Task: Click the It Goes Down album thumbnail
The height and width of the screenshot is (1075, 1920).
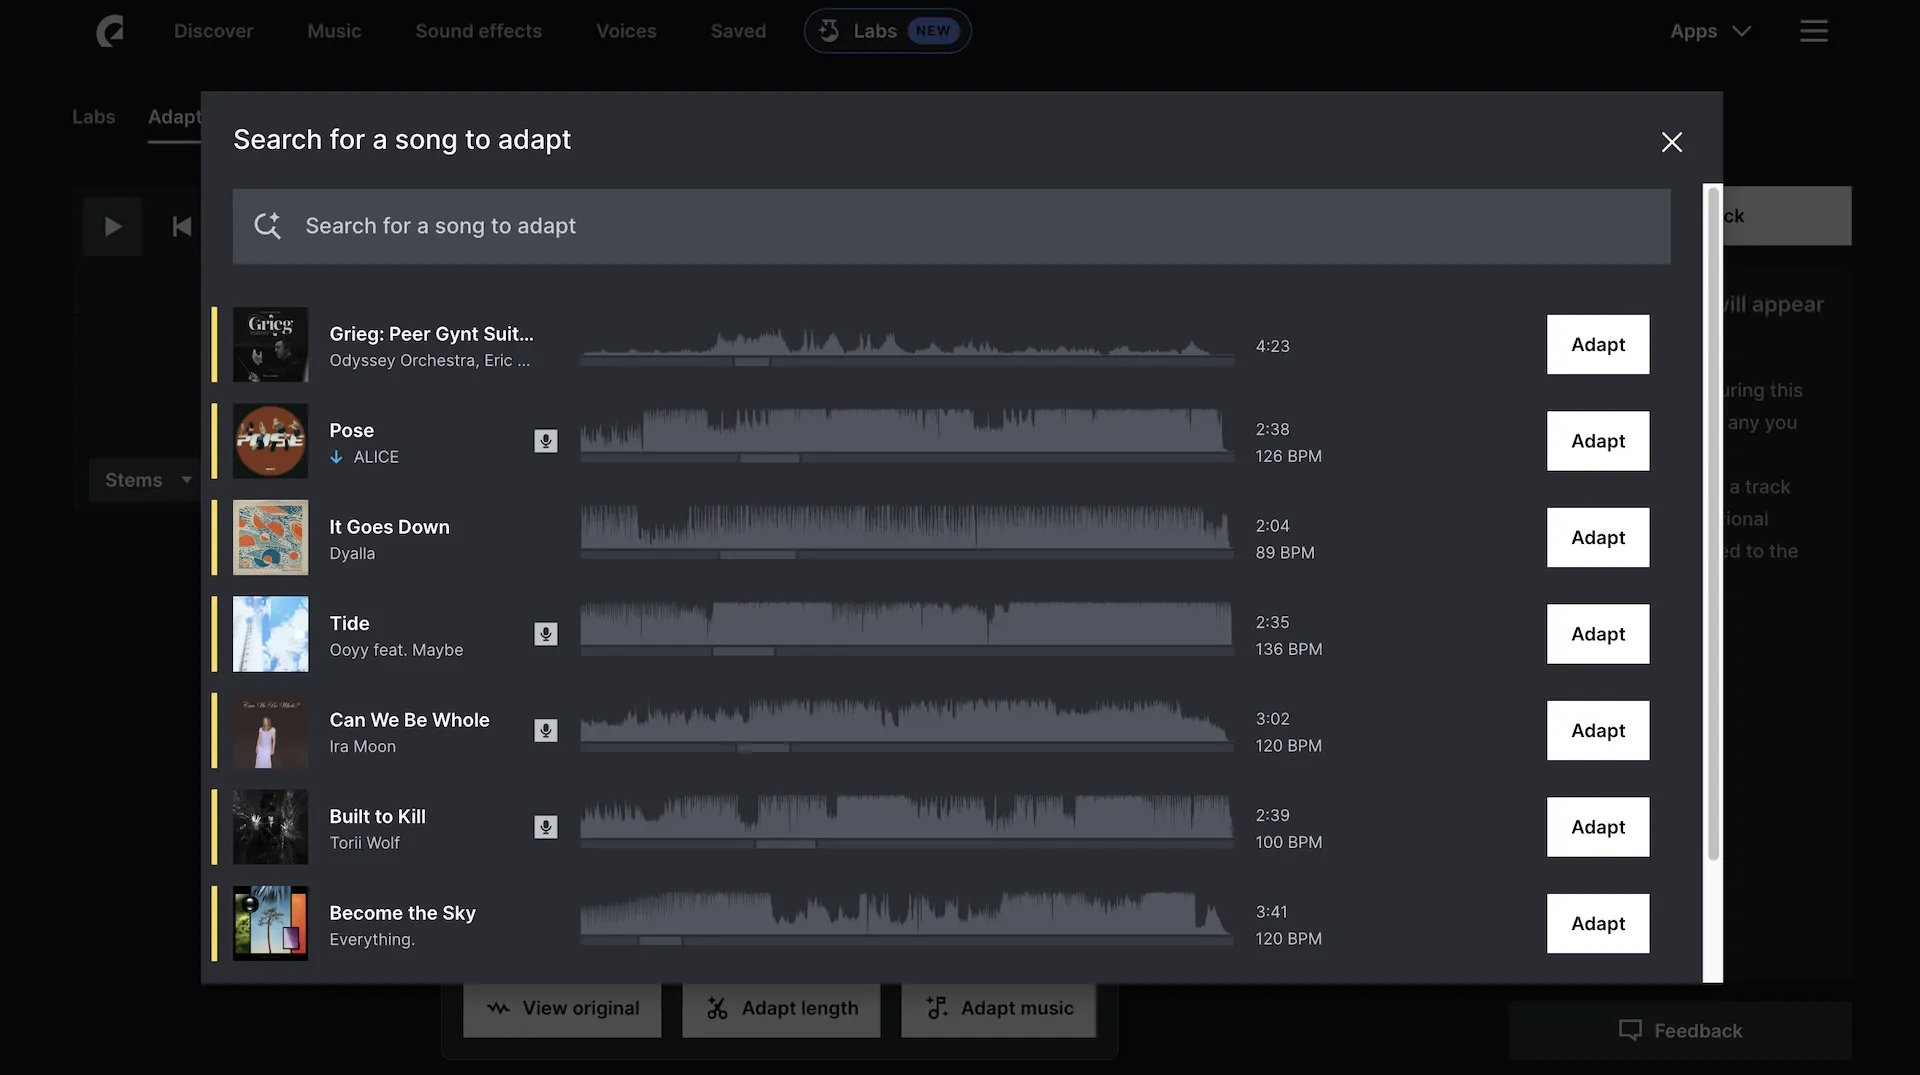Action: [x=270, y=537]
